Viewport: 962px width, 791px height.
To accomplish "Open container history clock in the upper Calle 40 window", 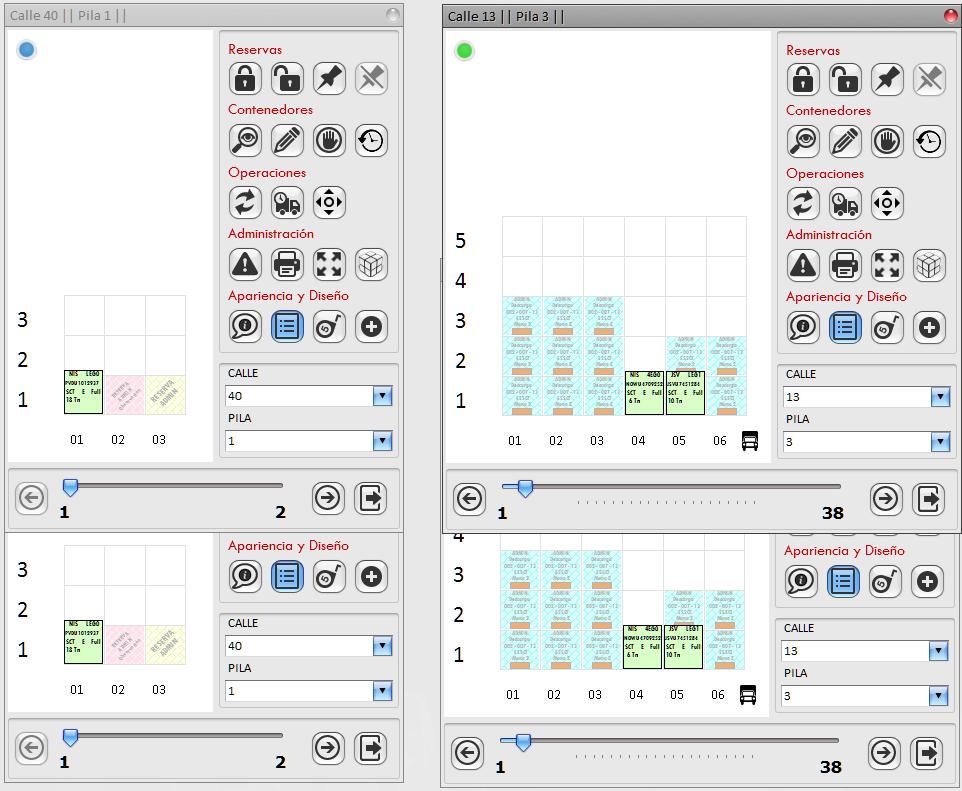I will point(371,141).
